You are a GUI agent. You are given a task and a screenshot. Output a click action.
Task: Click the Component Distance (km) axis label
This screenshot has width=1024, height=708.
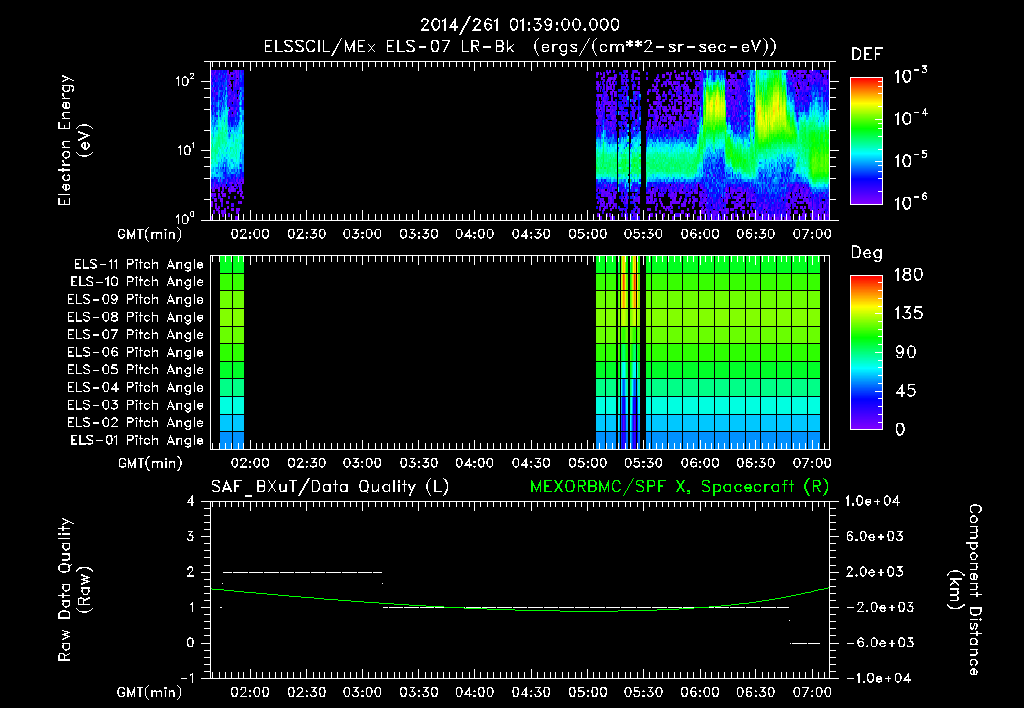(x=965, y=590)
